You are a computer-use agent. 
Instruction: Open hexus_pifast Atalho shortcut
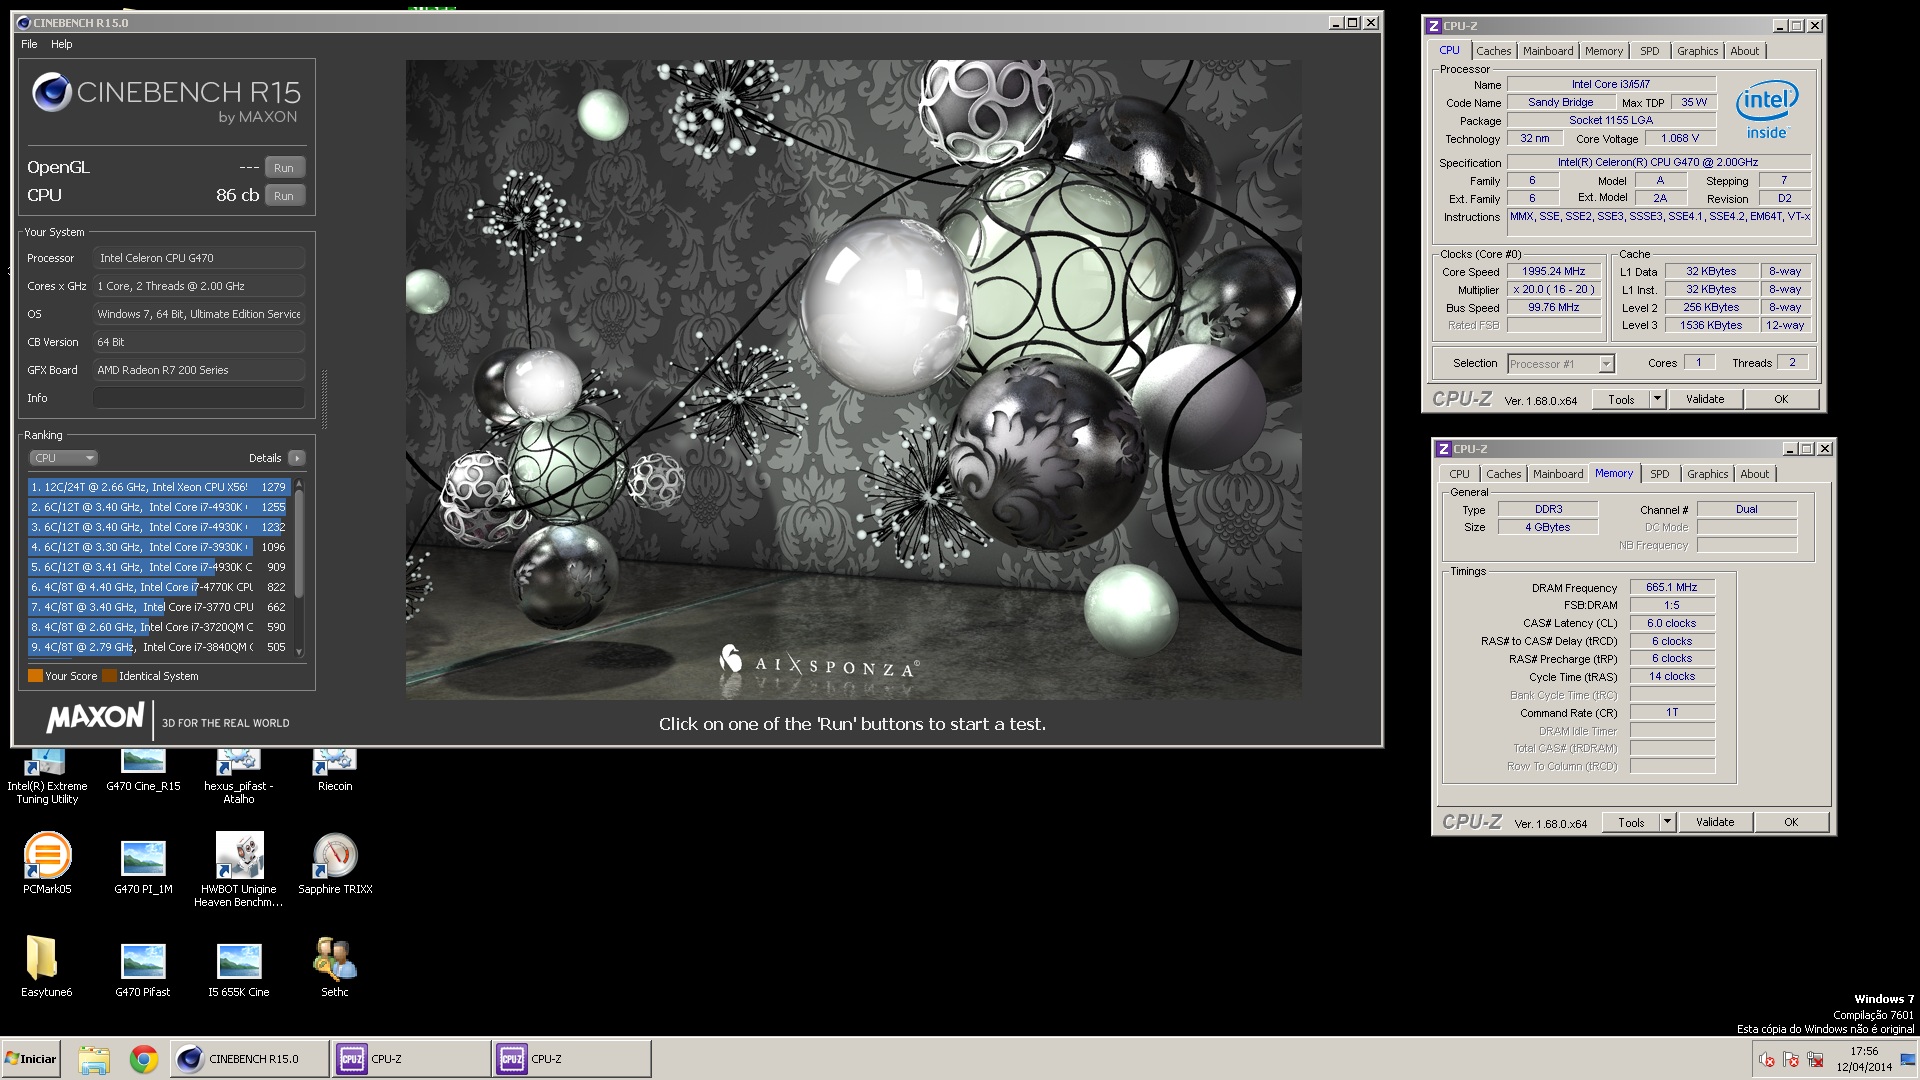click(238, 778)
